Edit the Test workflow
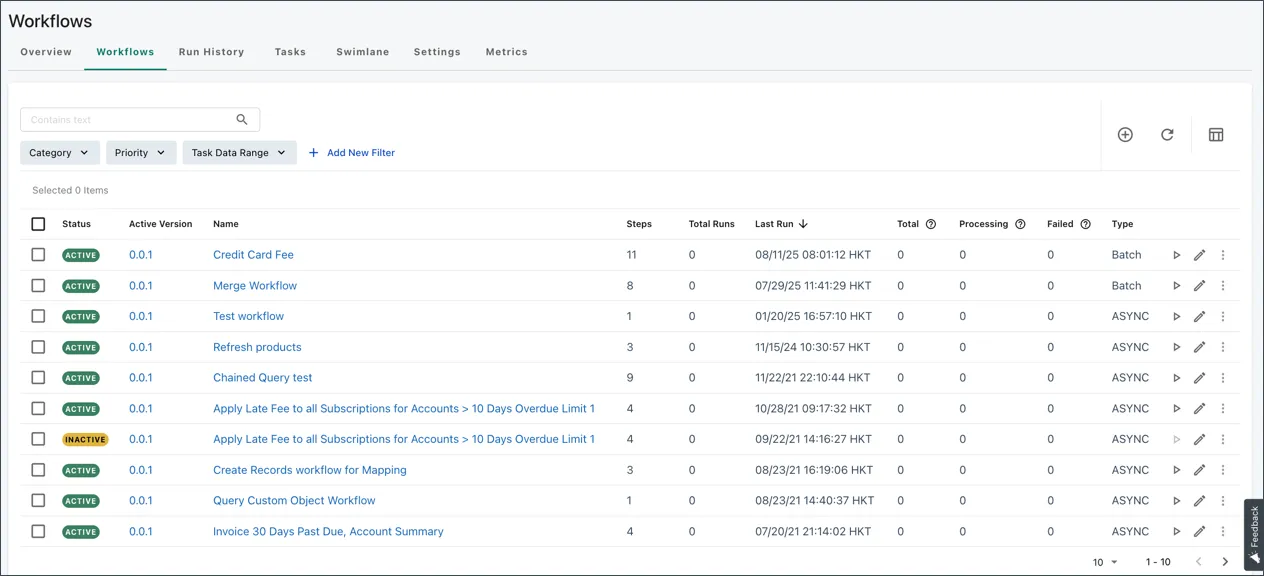The image size is (1264, 576). pos(1200,316)
